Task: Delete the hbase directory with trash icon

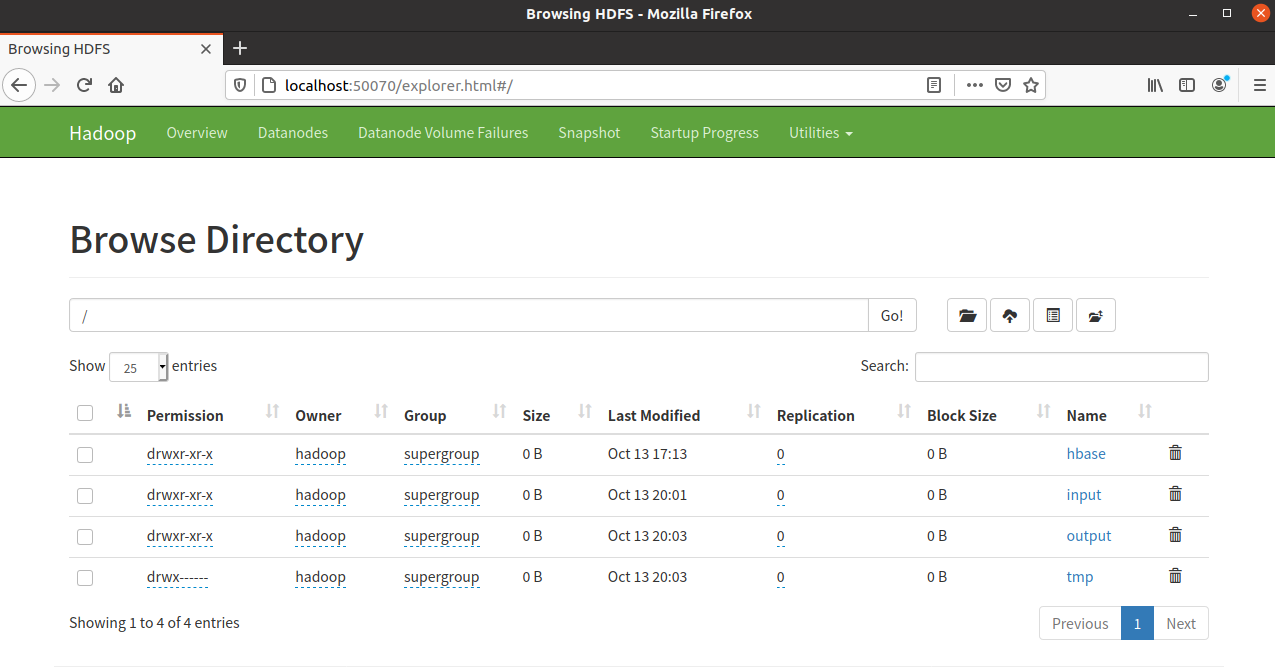Action: pos(1175,453)
